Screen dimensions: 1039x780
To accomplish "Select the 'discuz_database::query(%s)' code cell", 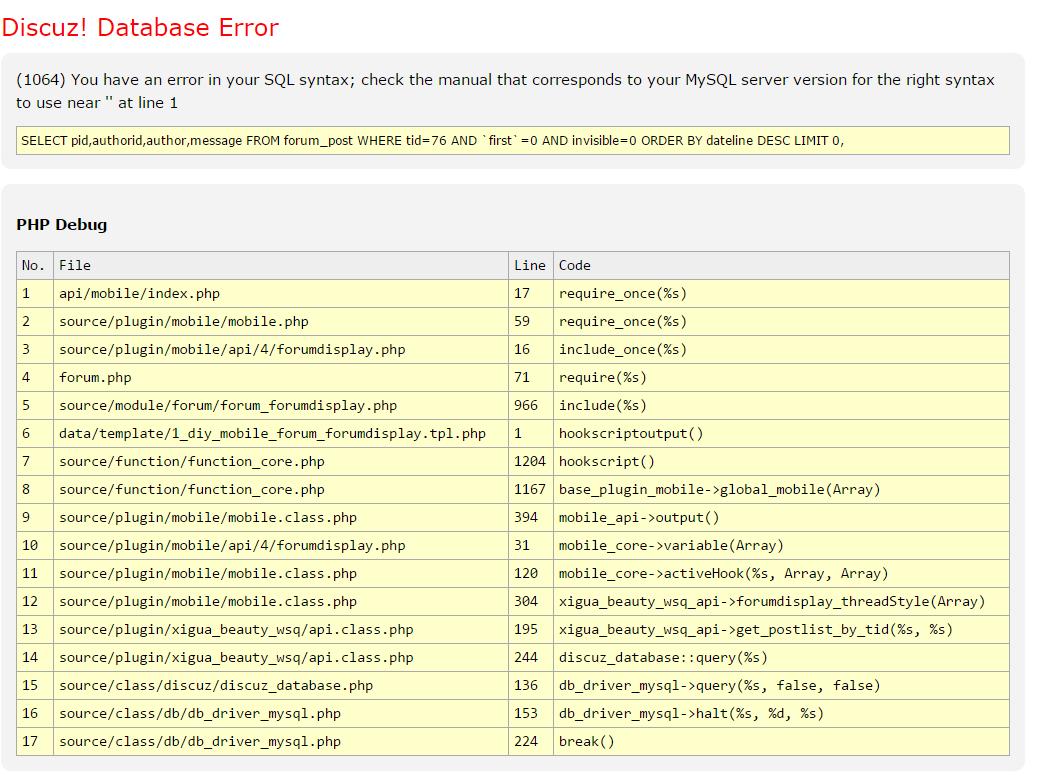I will click(781, 657).
